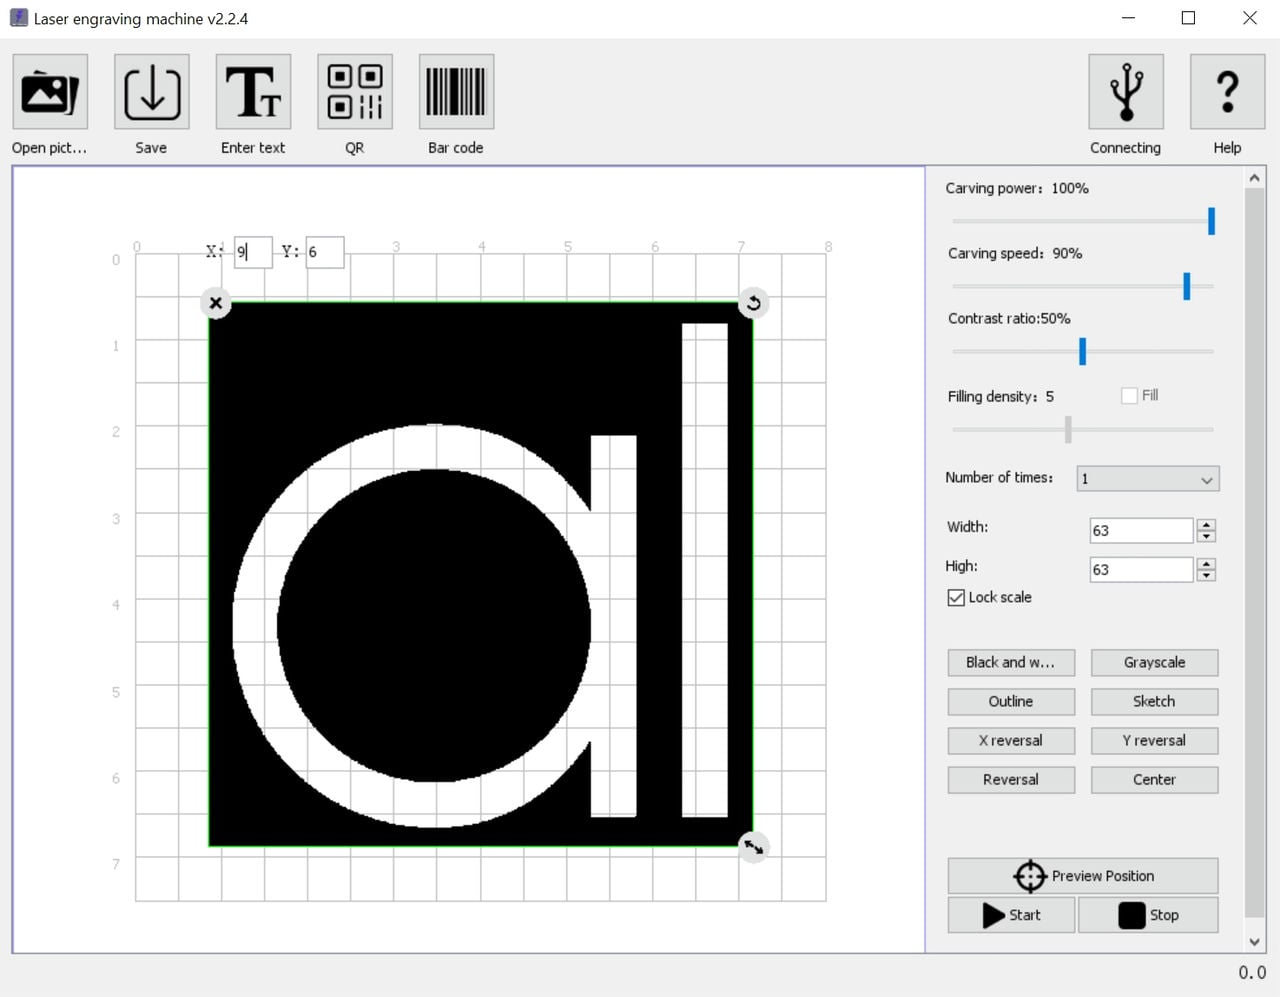Flip image with Y reversal
The image size is (1280, 997).
click(x=1154, y=740)
